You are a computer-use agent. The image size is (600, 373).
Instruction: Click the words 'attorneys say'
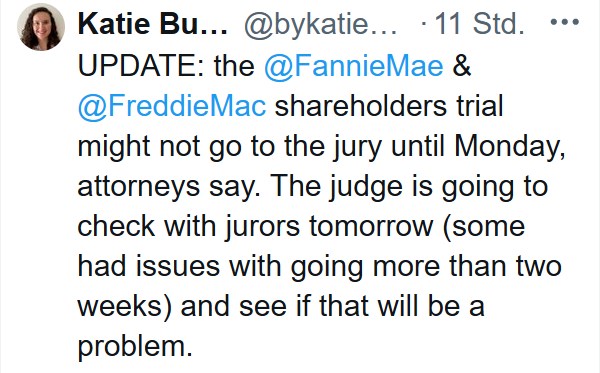point(165,187)
